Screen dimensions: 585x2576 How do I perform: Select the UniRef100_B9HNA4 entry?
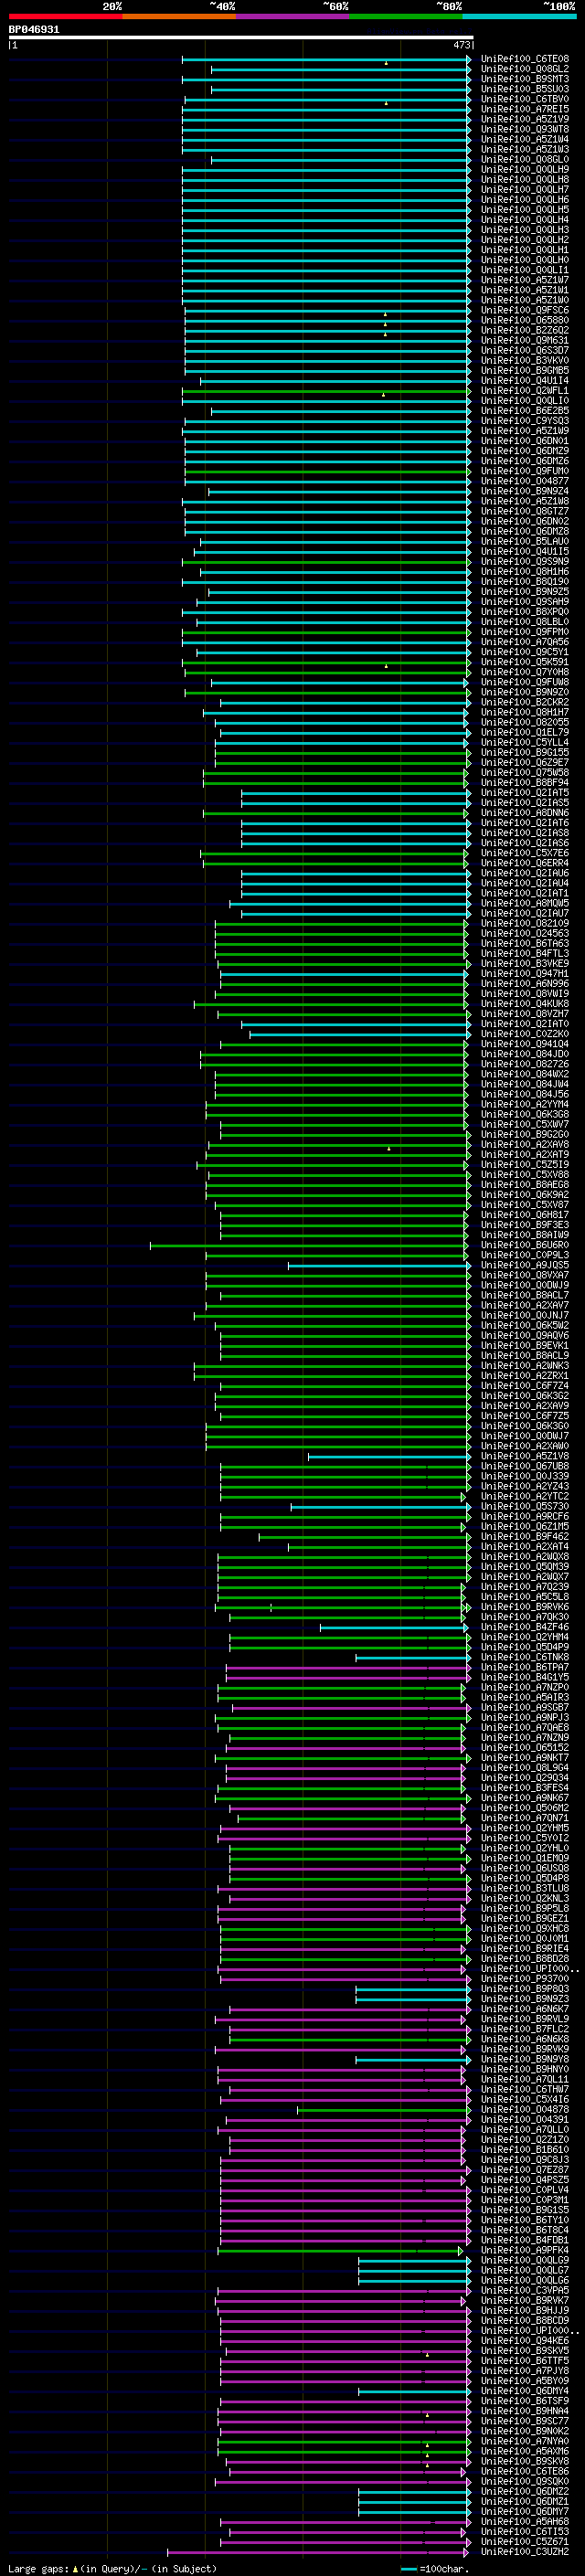(525, 2412)
